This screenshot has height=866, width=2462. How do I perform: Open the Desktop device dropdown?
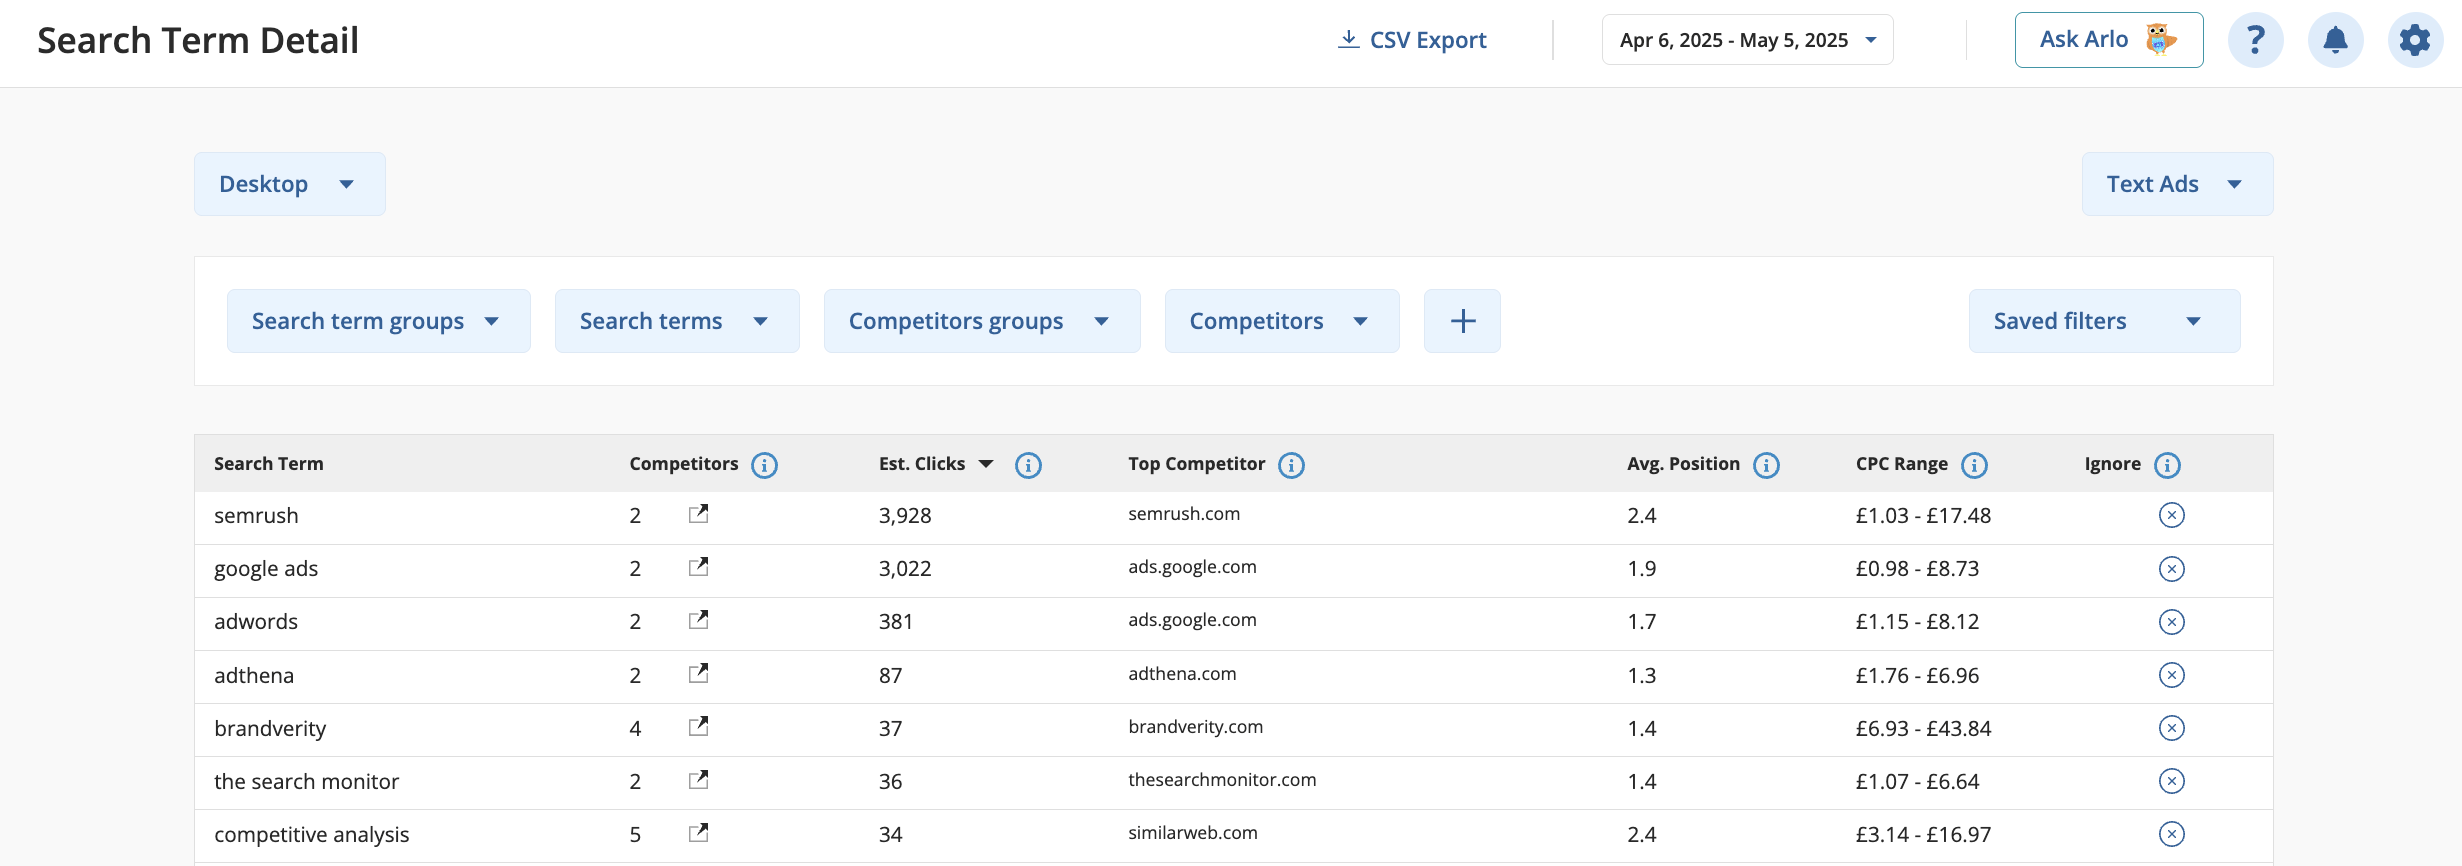(289, 184)
